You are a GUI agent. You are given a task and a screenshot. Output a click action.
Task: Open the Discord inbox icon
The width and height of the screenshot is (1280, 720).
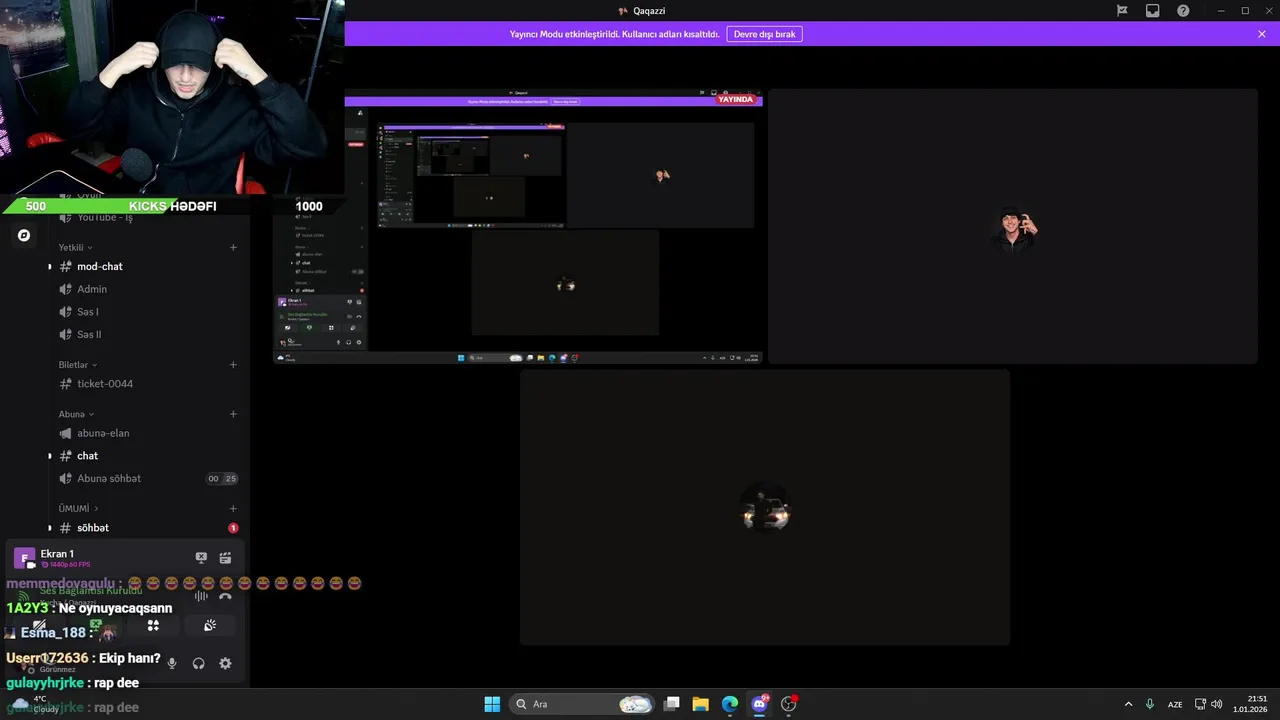(x=1153, y=11)
